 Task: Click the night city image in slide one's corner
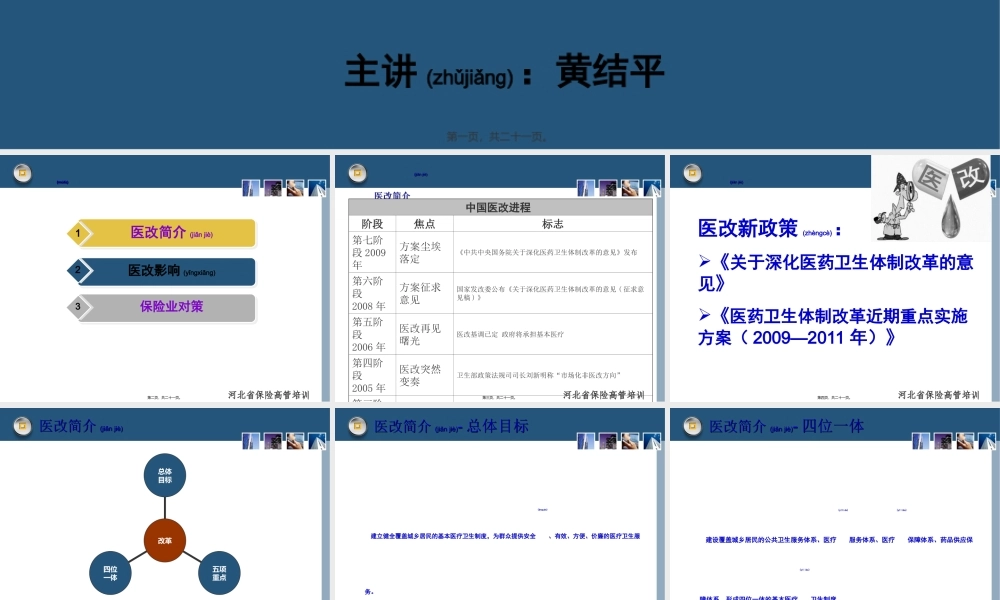pyautogui.click(x=272, y=188)
